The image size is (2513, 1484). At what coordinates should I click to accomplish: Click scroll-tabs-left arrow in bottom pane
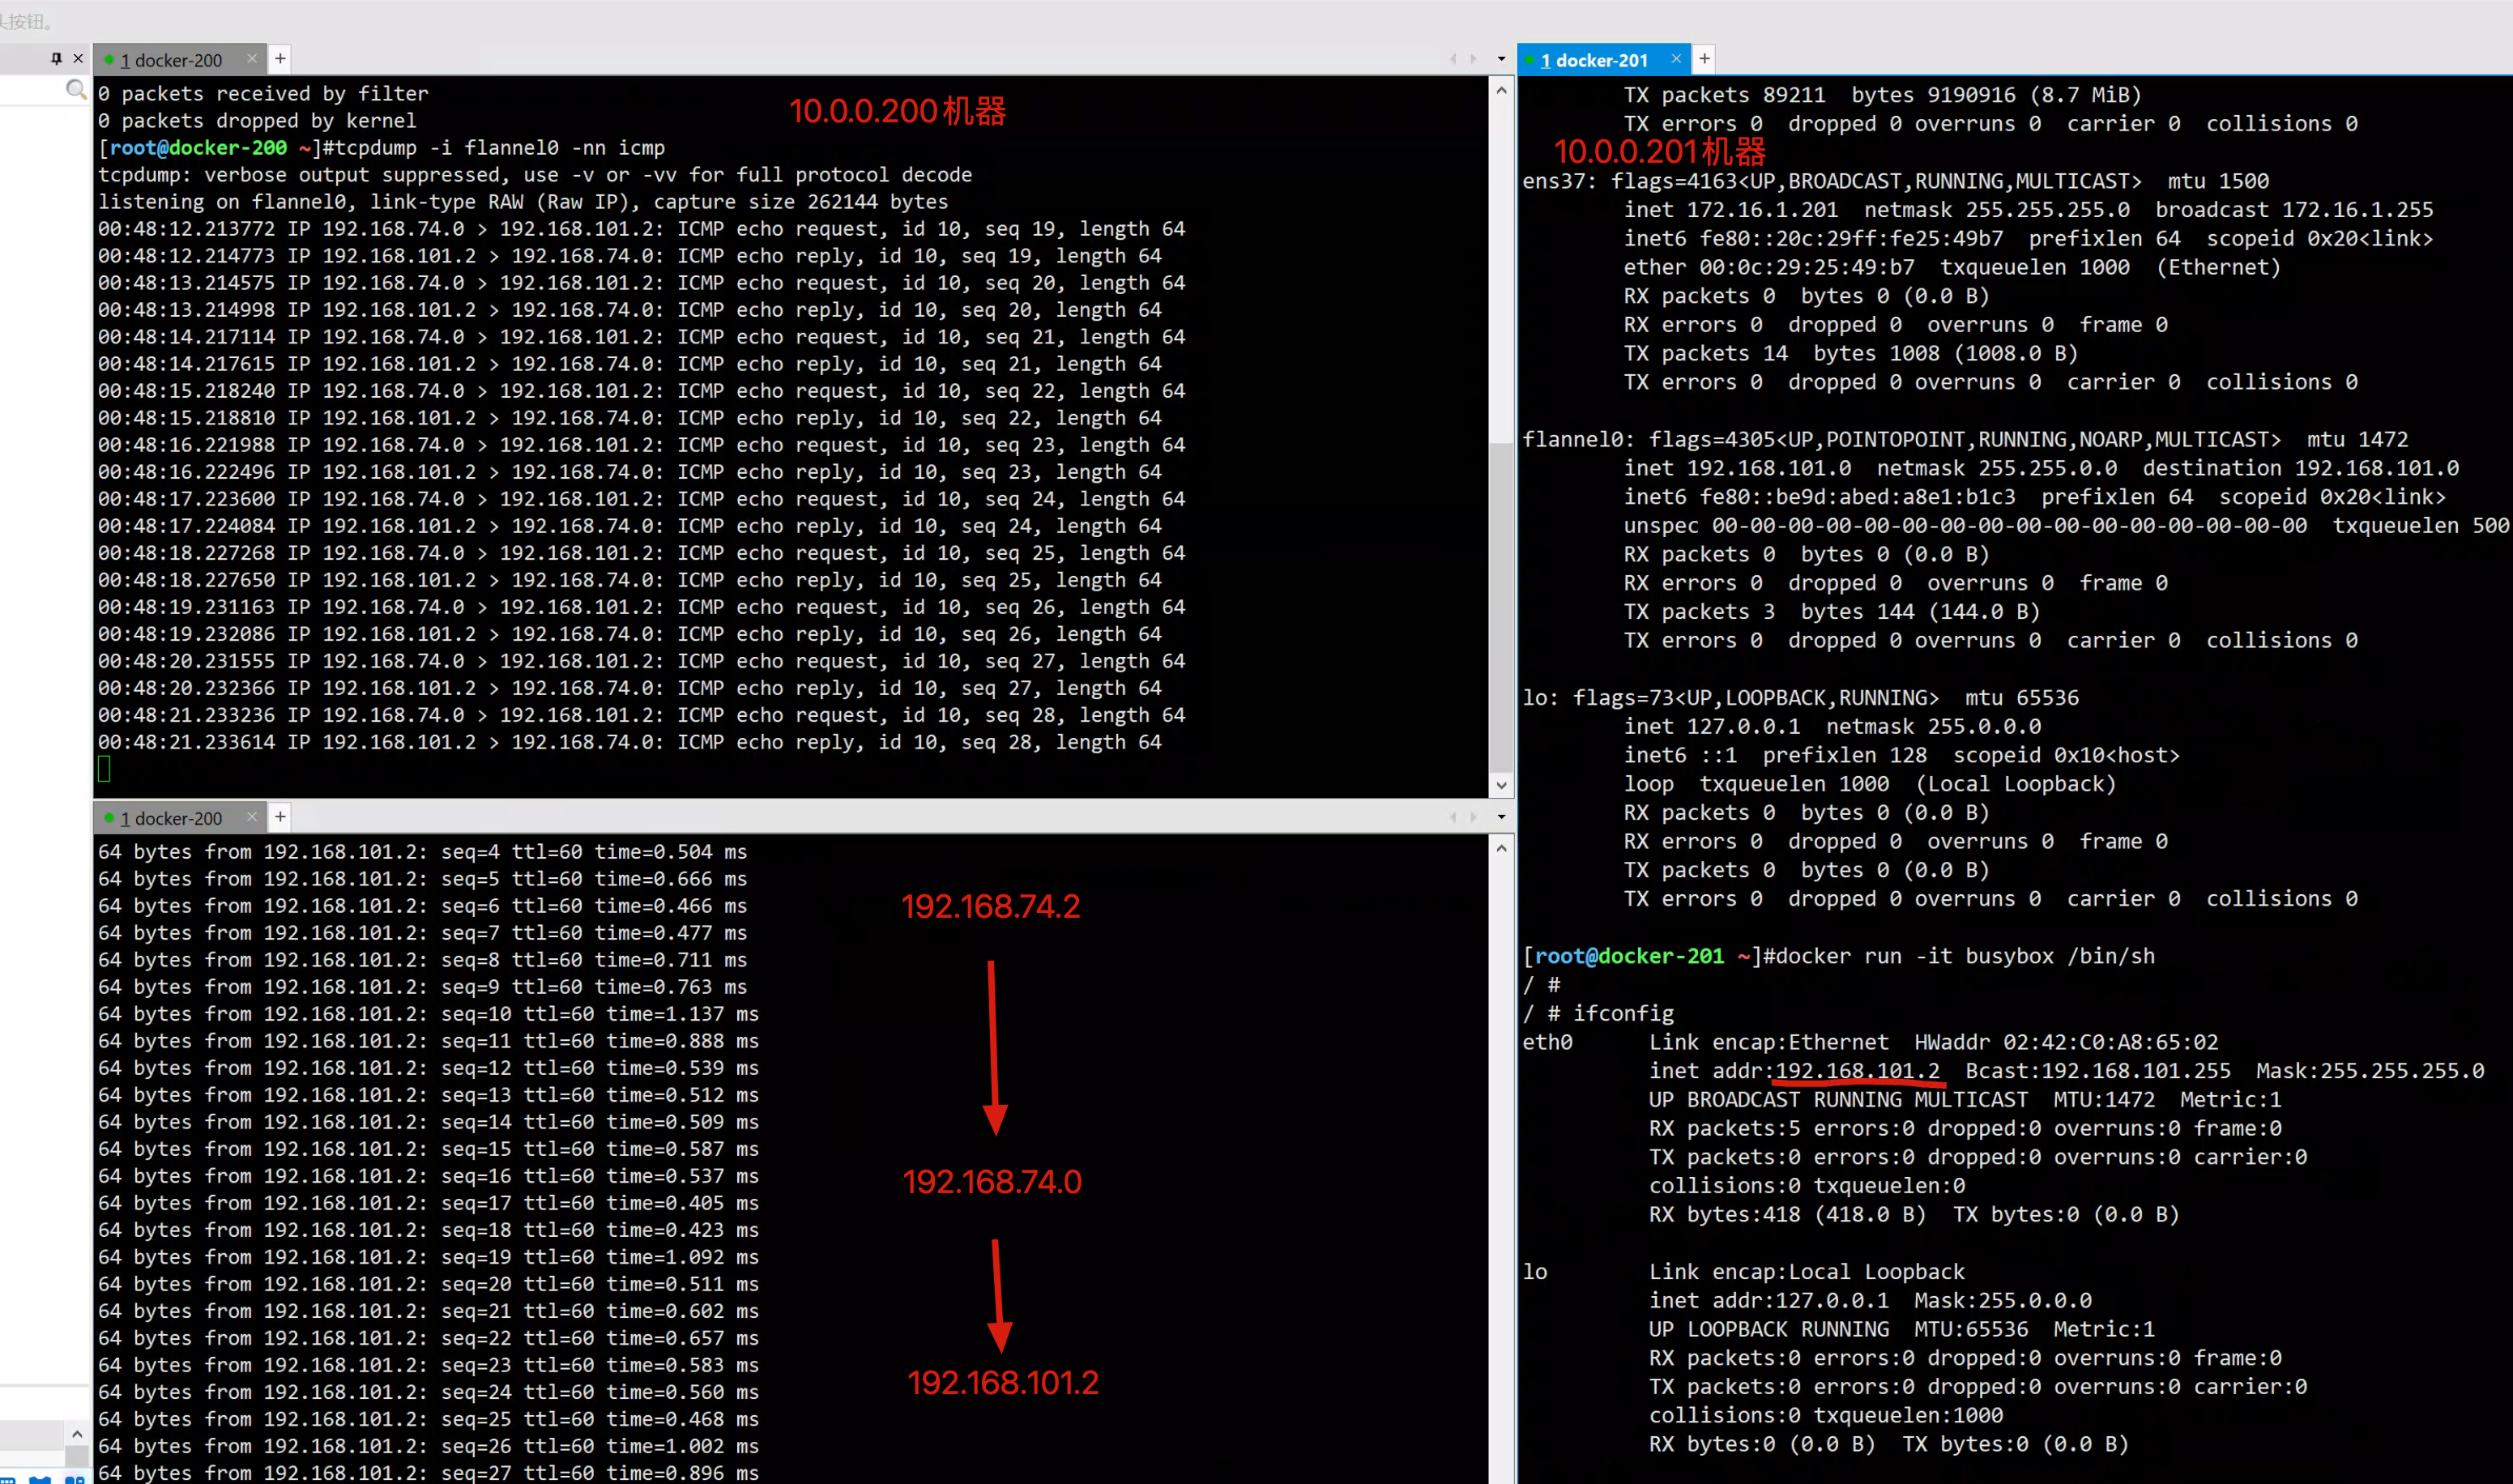(1452, 817)
